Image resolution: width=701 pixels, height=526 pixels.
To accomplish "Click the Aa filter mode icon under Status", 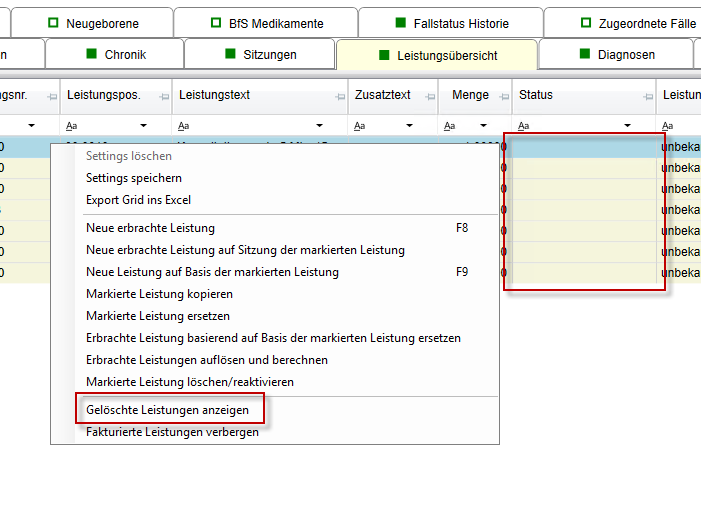I will click(524, 126).
